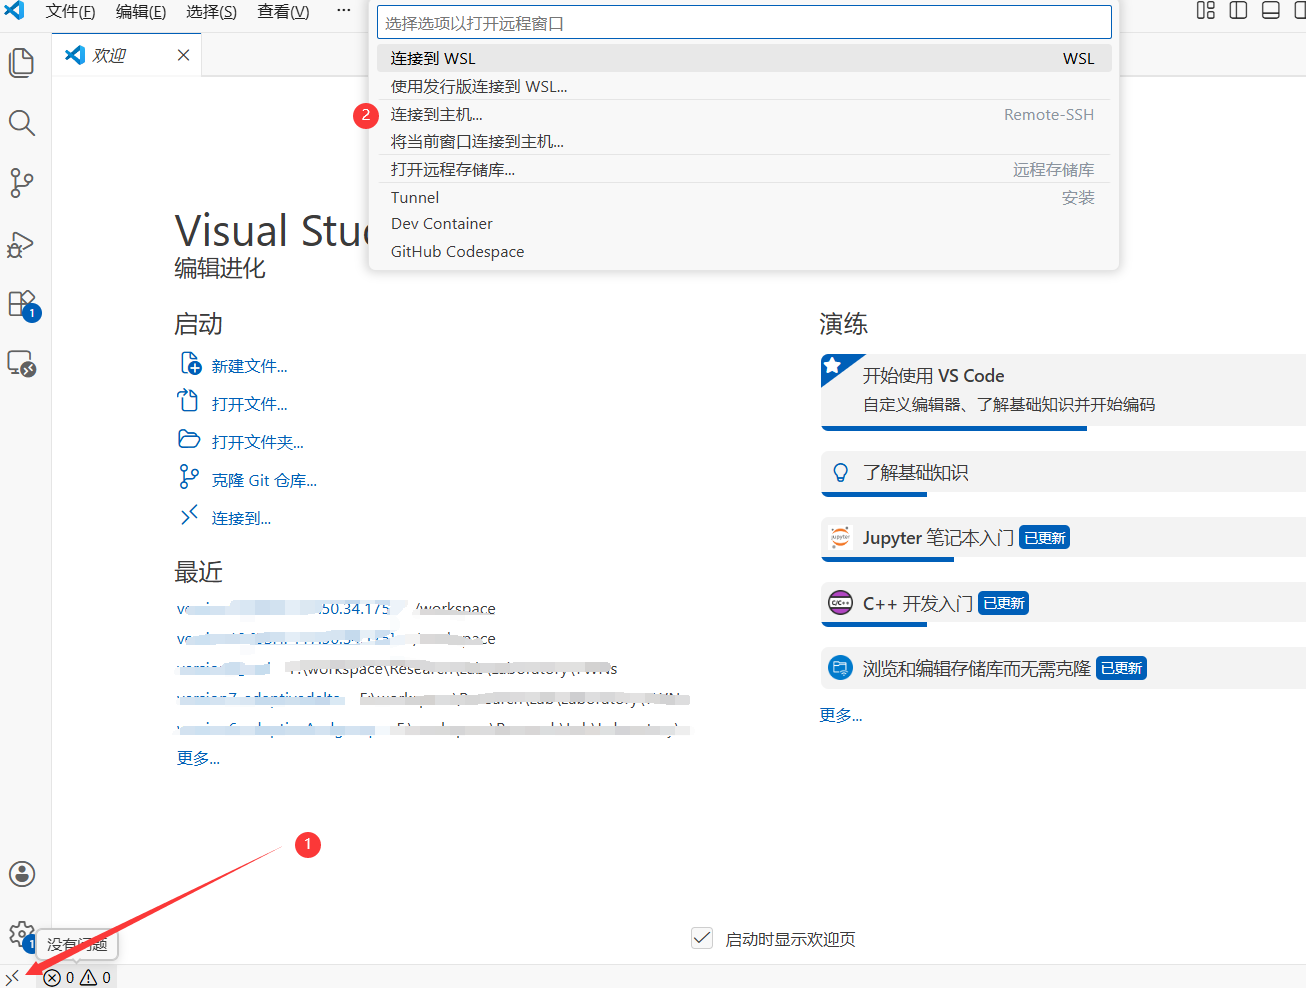This screenshot has height=988, width=1306.
Task: Toggle the primary side bar icon
Action: 1238,11
